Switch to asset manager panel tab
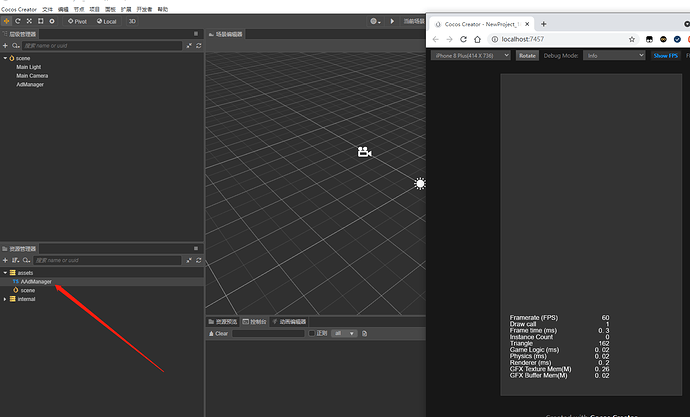Viewport: 690px width, 417px height. 19,249
